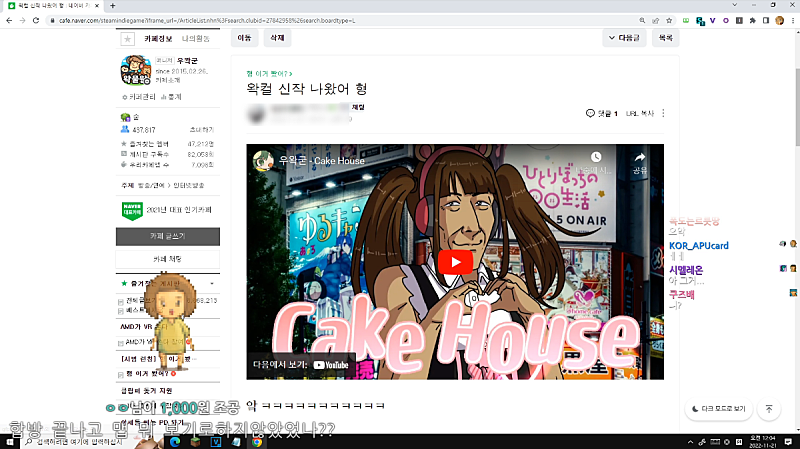The width and height of the screenshot is (800, 449).
Task: Open the 우왁군 channel avatar on the video
Action: coord(264,161)
